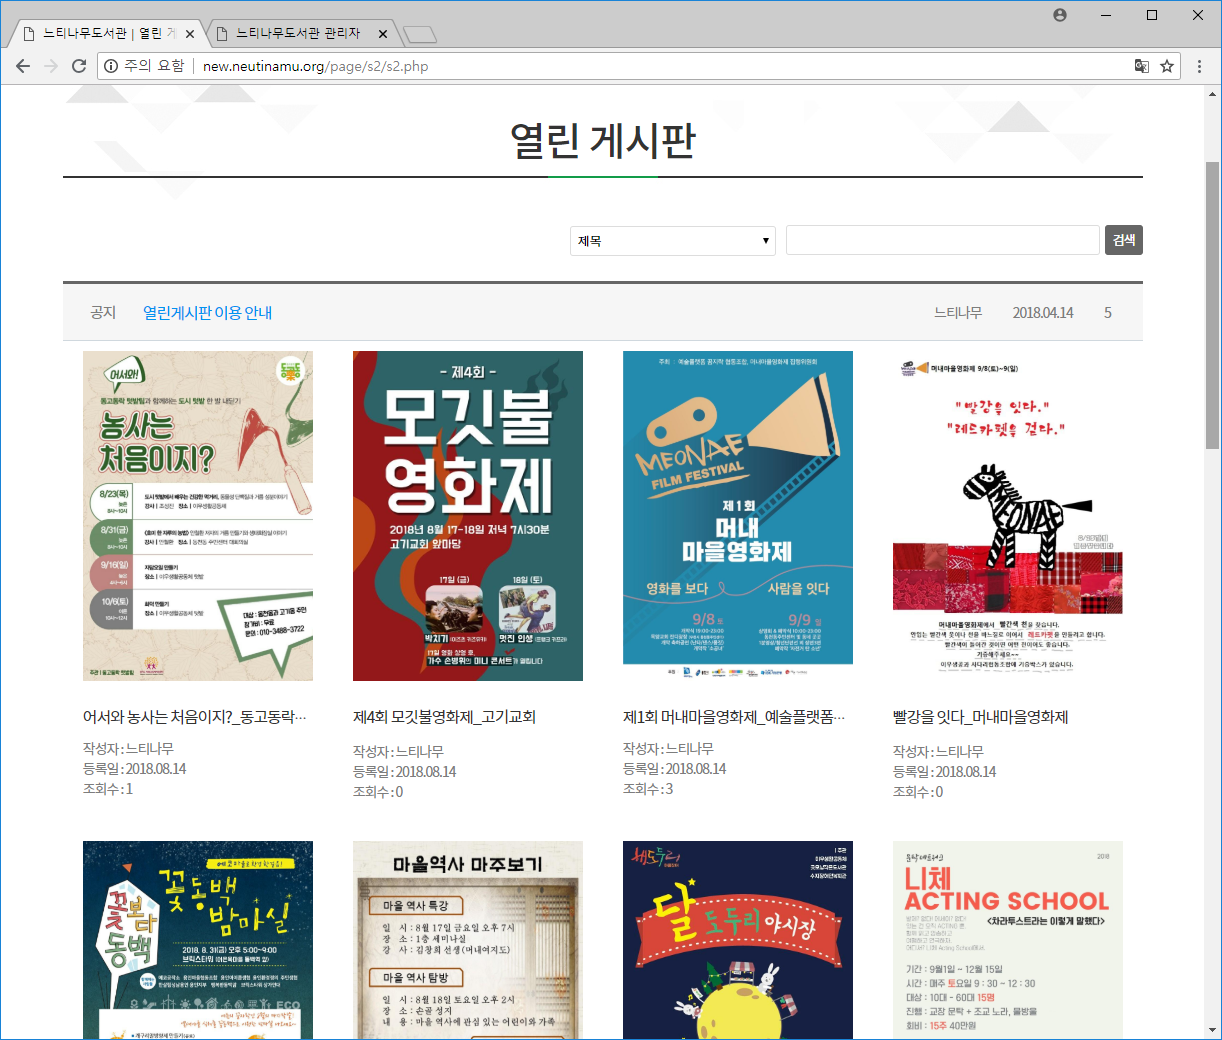Open the Chrome user profile icon
The height and width of the screenshot is (1040, 1222).
(x=1060, y=15)
